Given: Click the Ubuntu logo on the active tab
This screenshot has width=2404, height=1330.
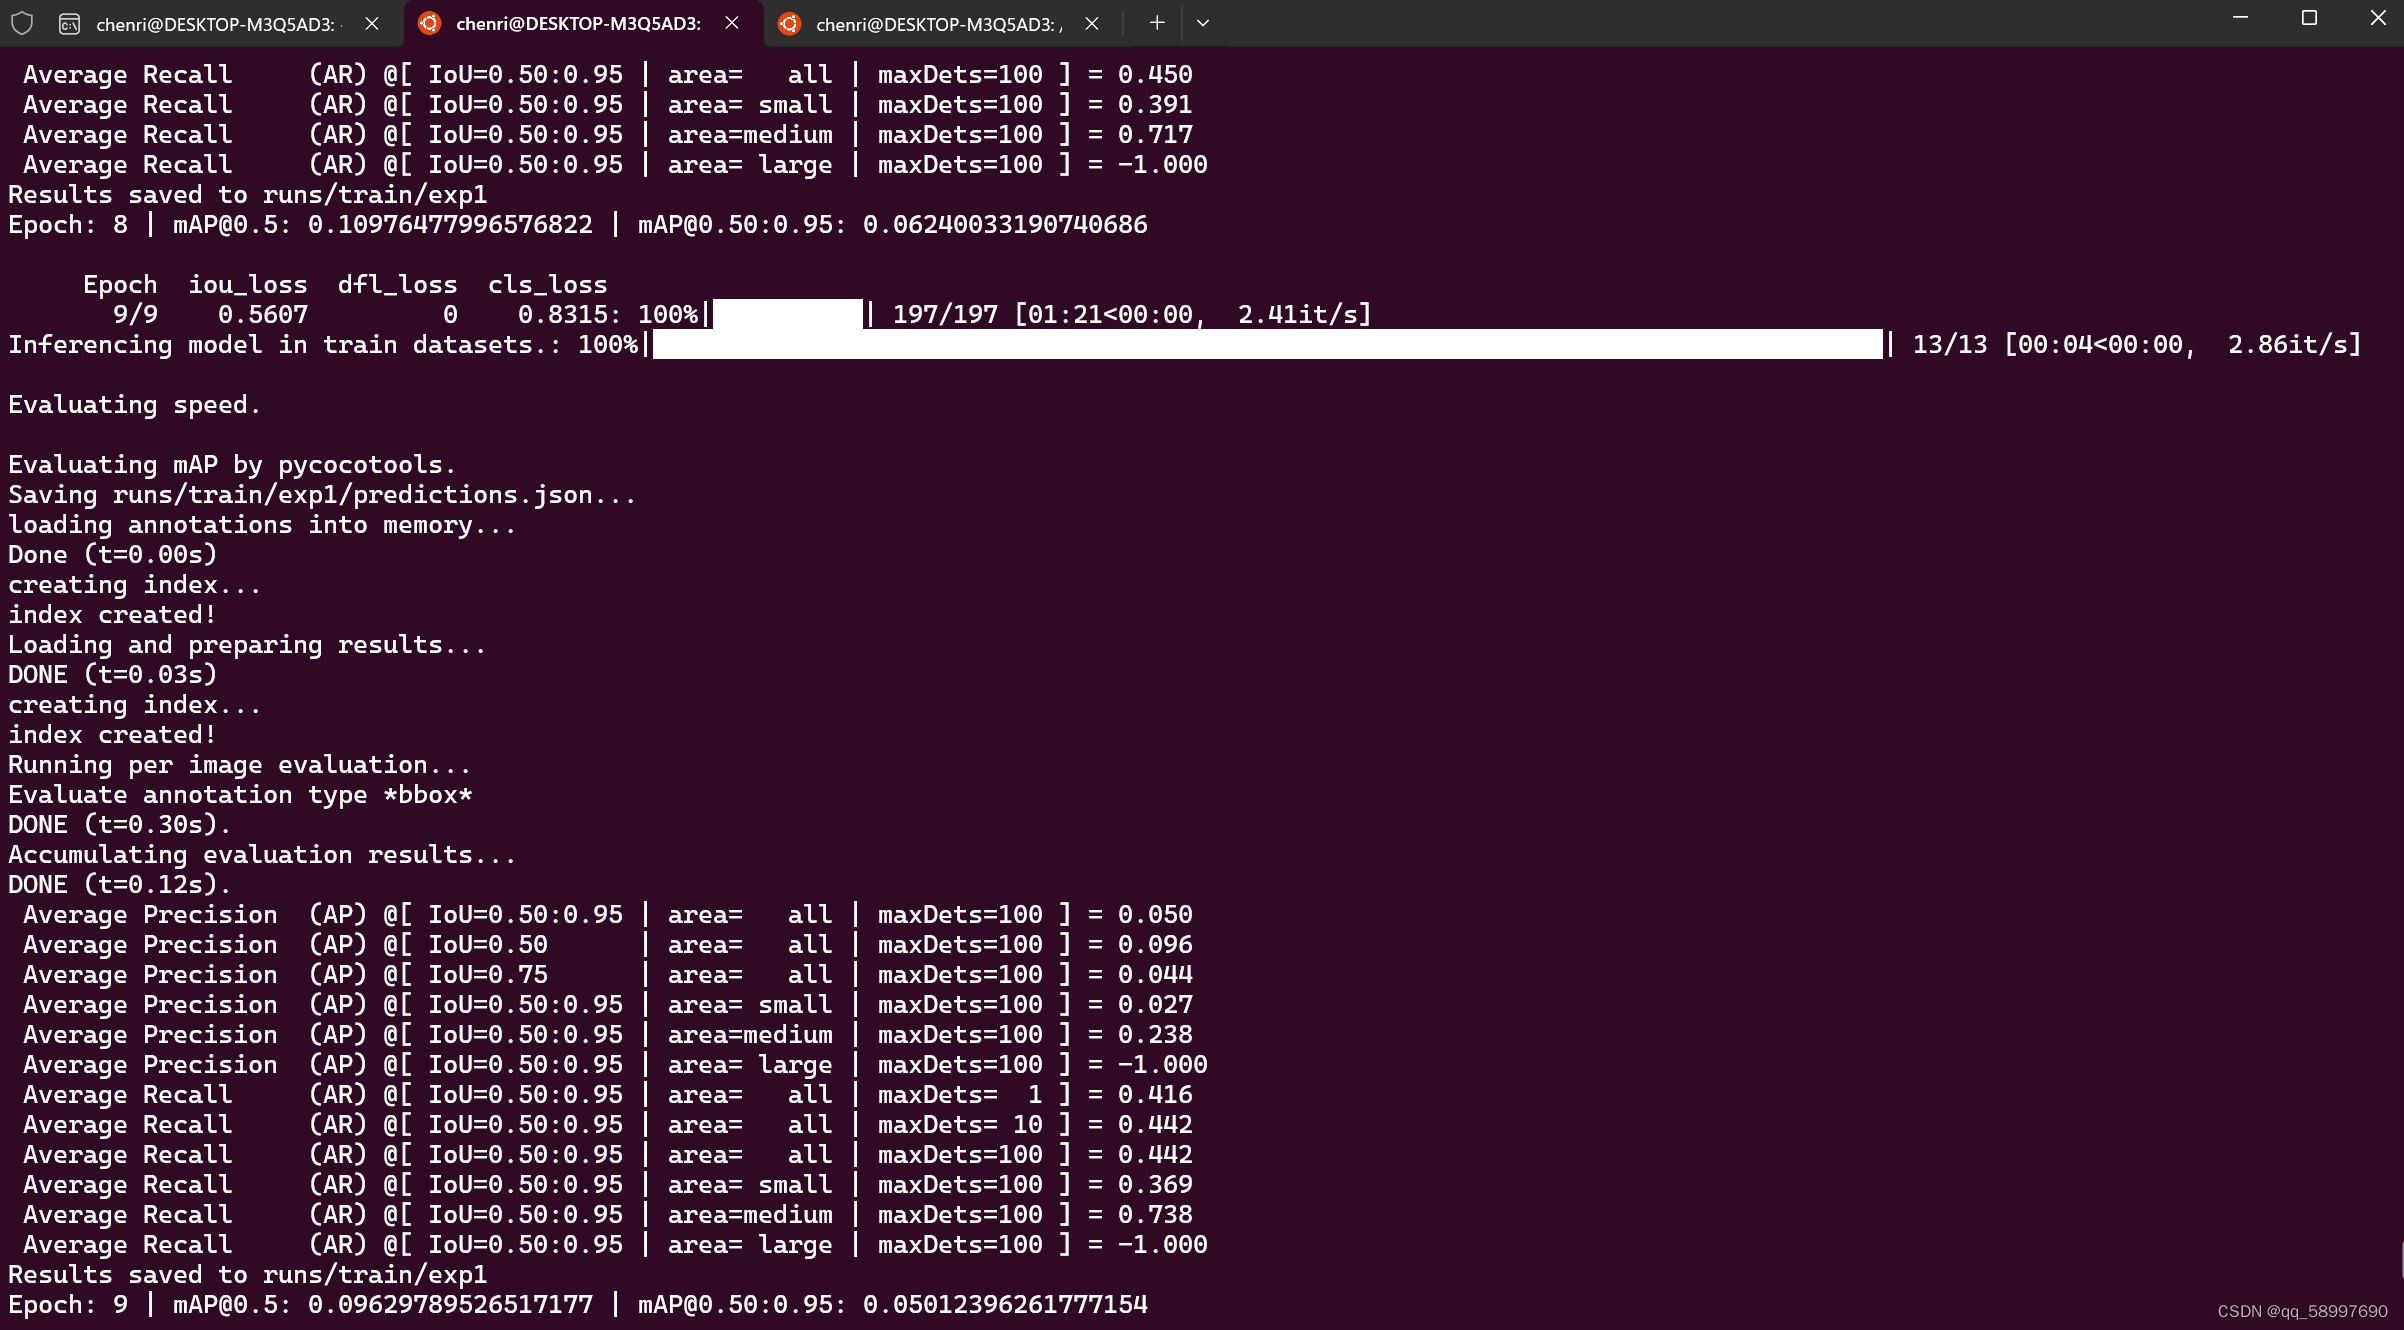Looking at the screenshot, I should (x=429, y=23).
